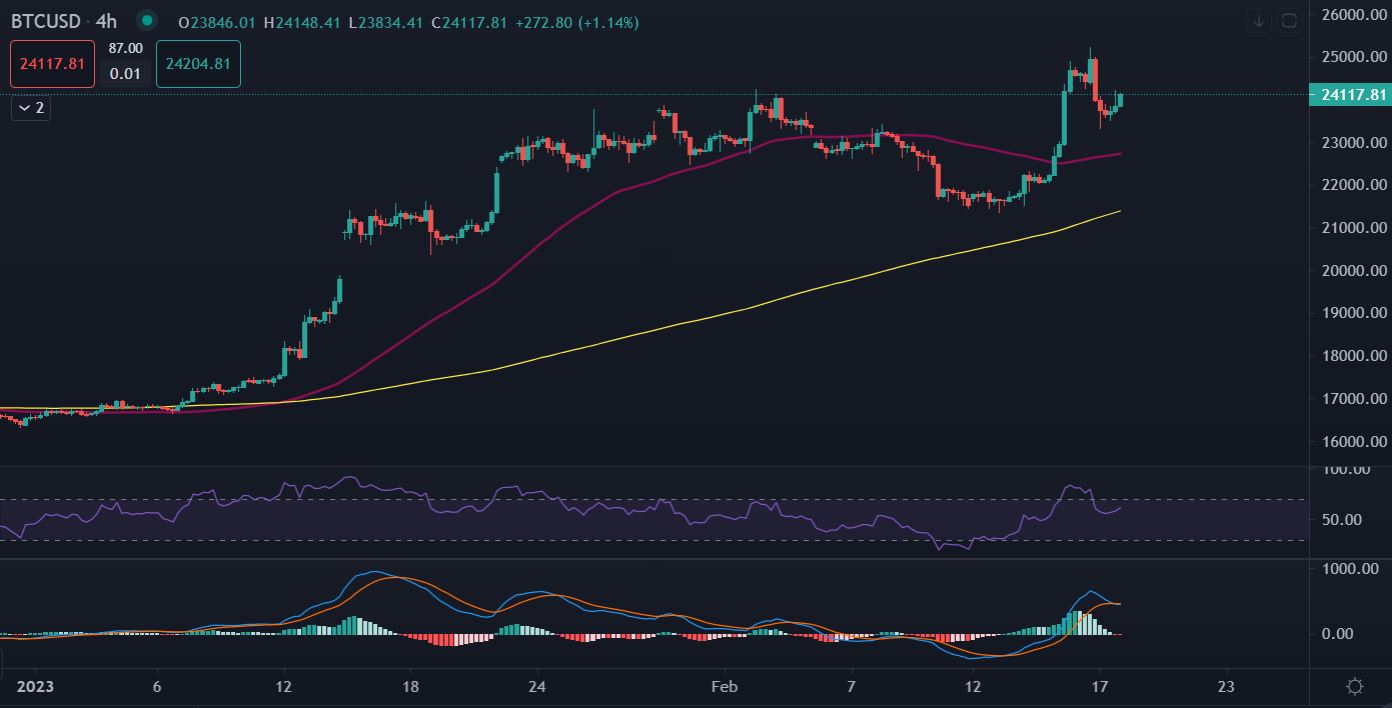This screenshot has height=708, width=1392.
Task: Click the 21000.00 price axis label
Action: pos(1354,228)
